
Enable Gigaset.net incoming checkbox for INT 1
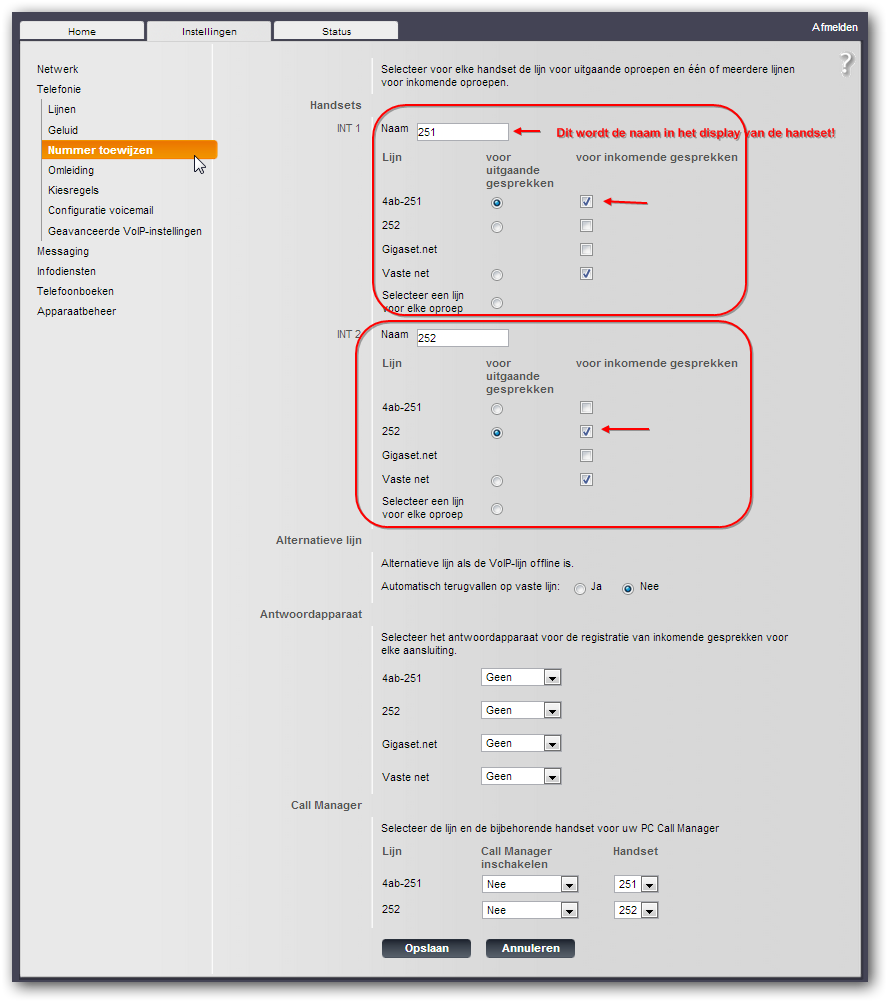[587, 250]
